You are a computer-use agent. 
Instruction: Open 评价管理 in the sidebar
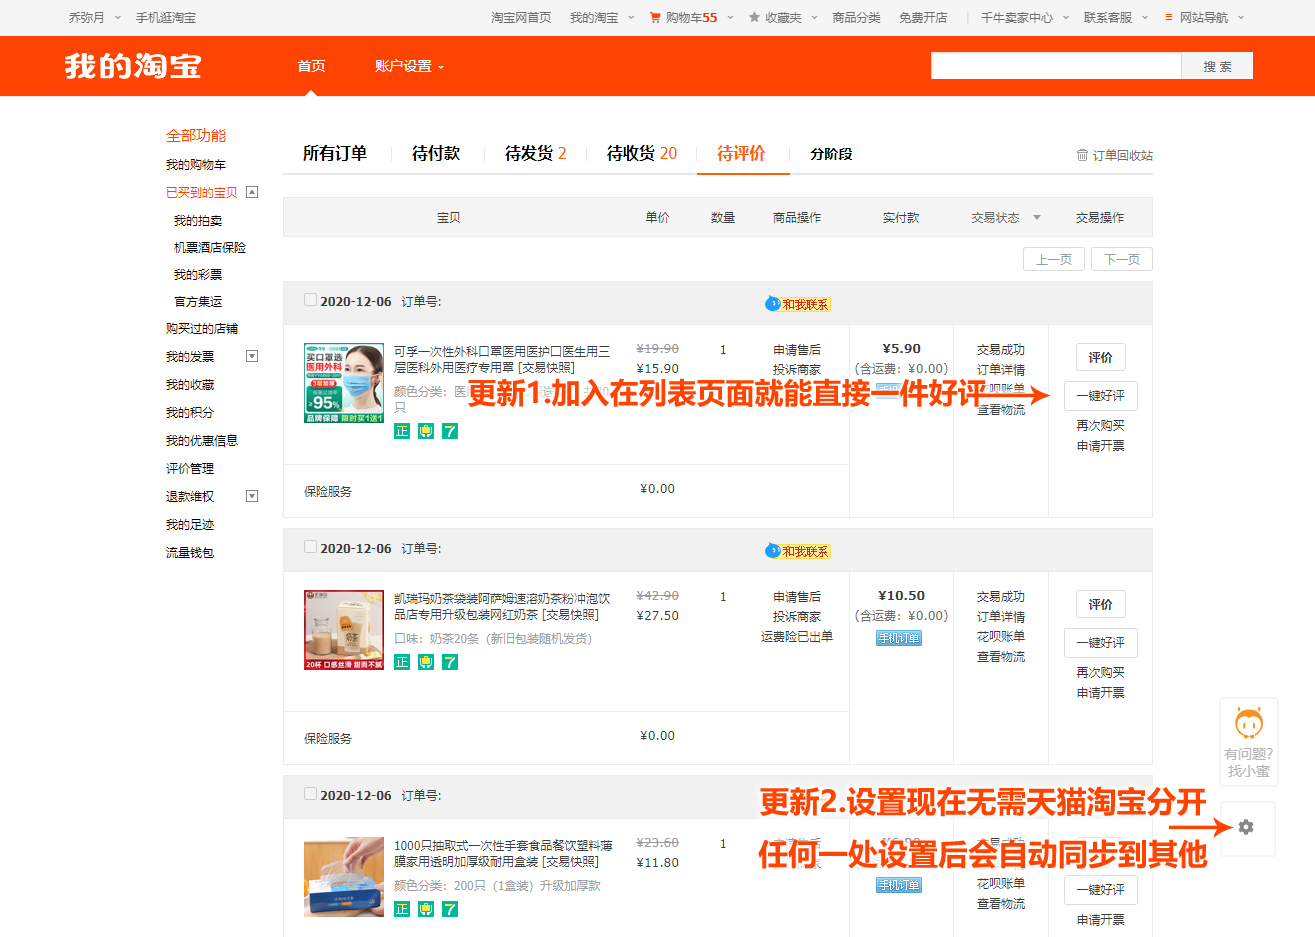190,468
